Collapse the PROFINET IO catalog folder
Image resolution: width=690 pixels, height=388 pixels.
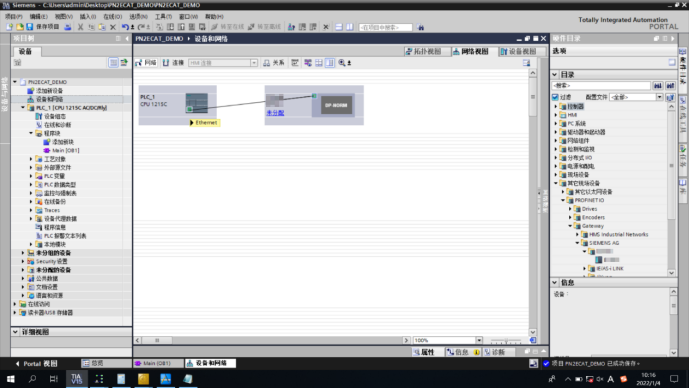point(563,200)
